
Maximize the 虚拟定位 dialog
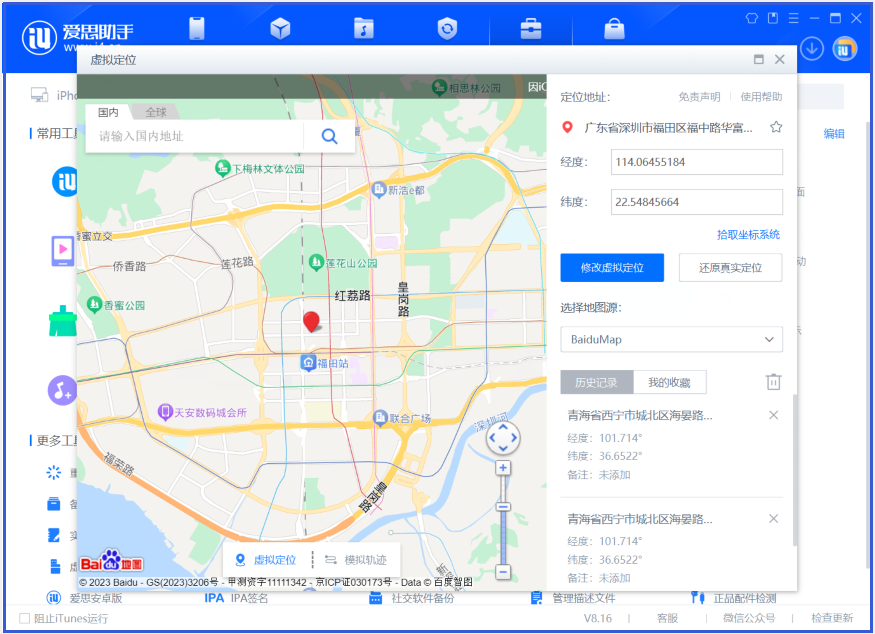[758, 59]
